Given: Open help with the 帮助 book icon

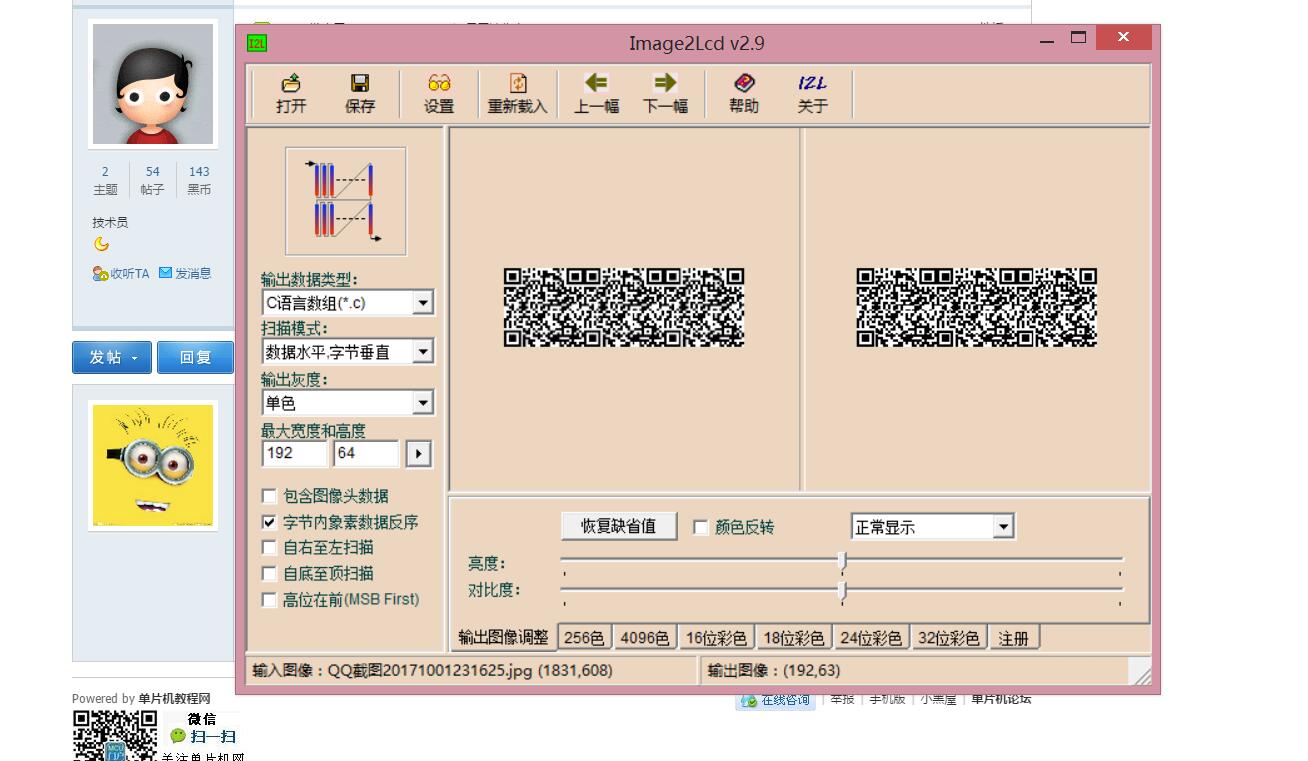Looking at the screenshot, I should coord(744,93).
